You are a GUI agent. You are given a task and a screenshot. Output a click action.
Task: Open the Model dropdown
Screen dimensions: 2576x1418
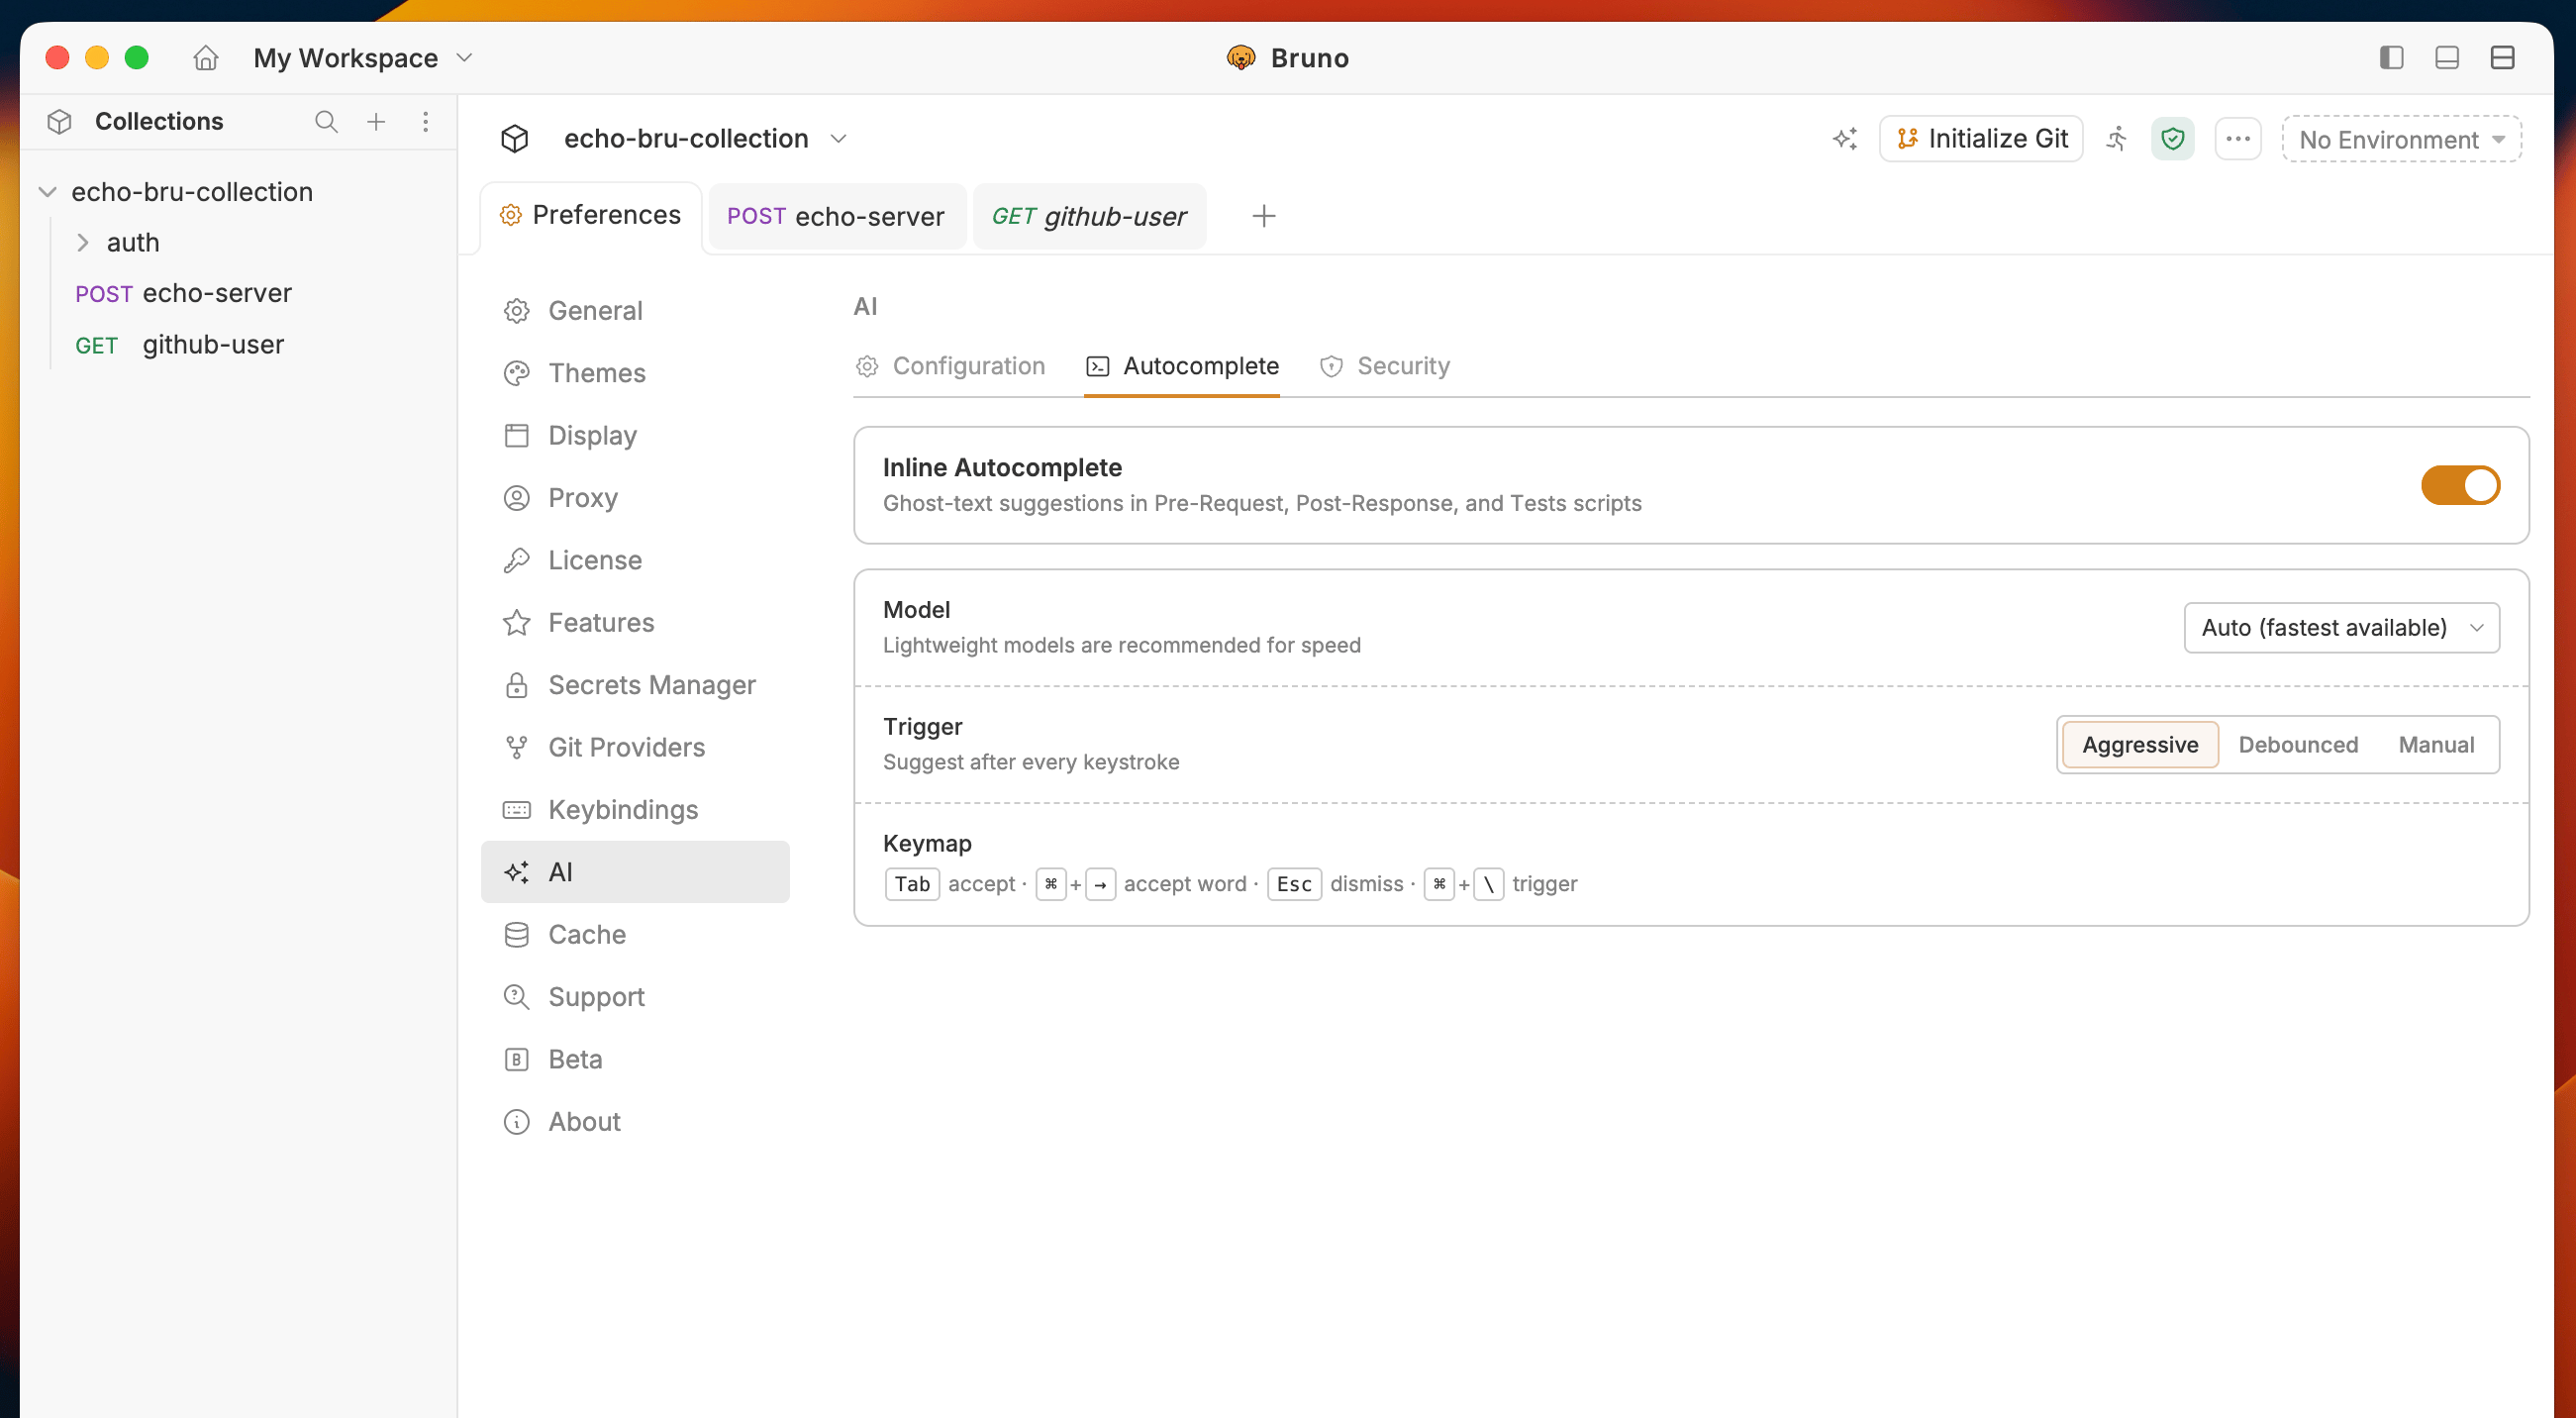click(x=2342, y=628)
